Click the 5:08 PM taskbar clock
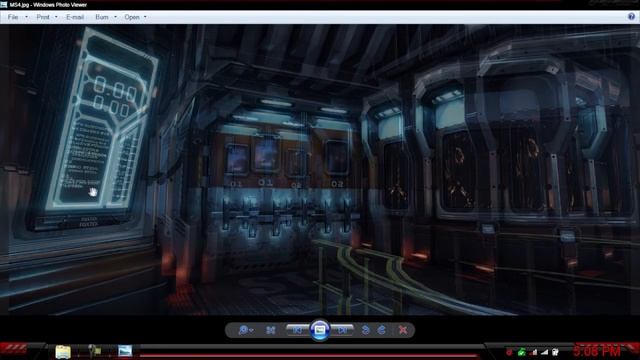 (x=596, y=351)
